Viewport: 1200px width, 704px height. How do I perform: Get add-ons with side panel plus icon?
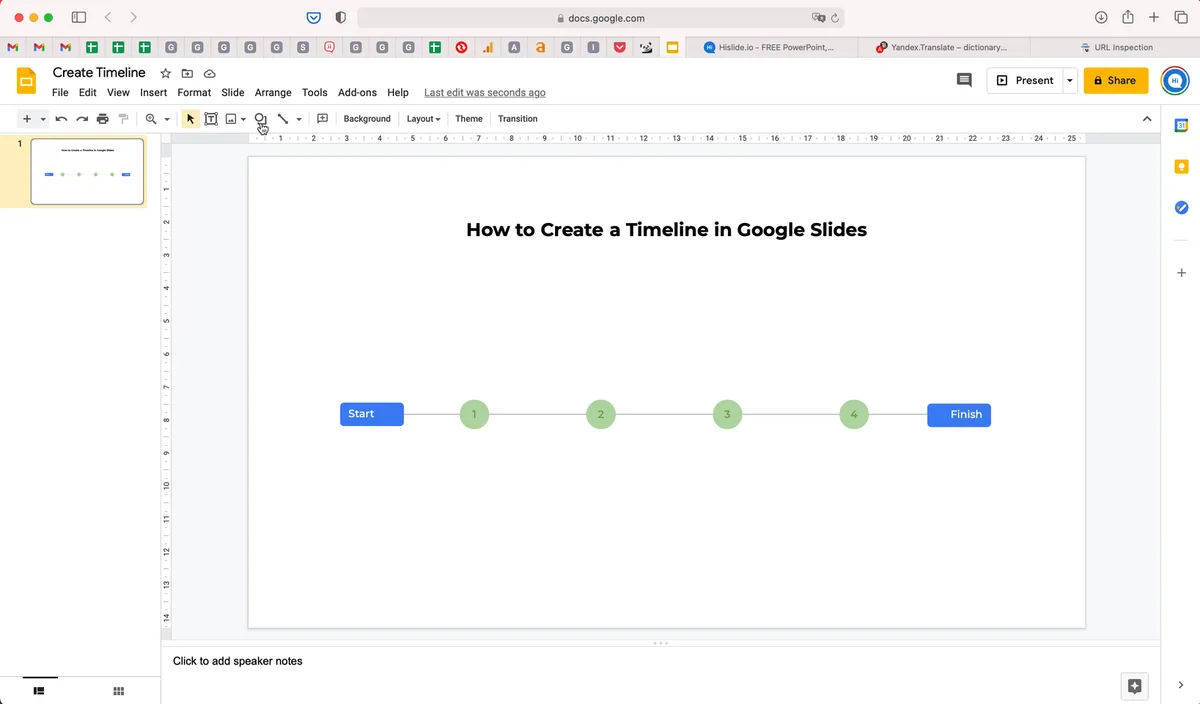1181,273
